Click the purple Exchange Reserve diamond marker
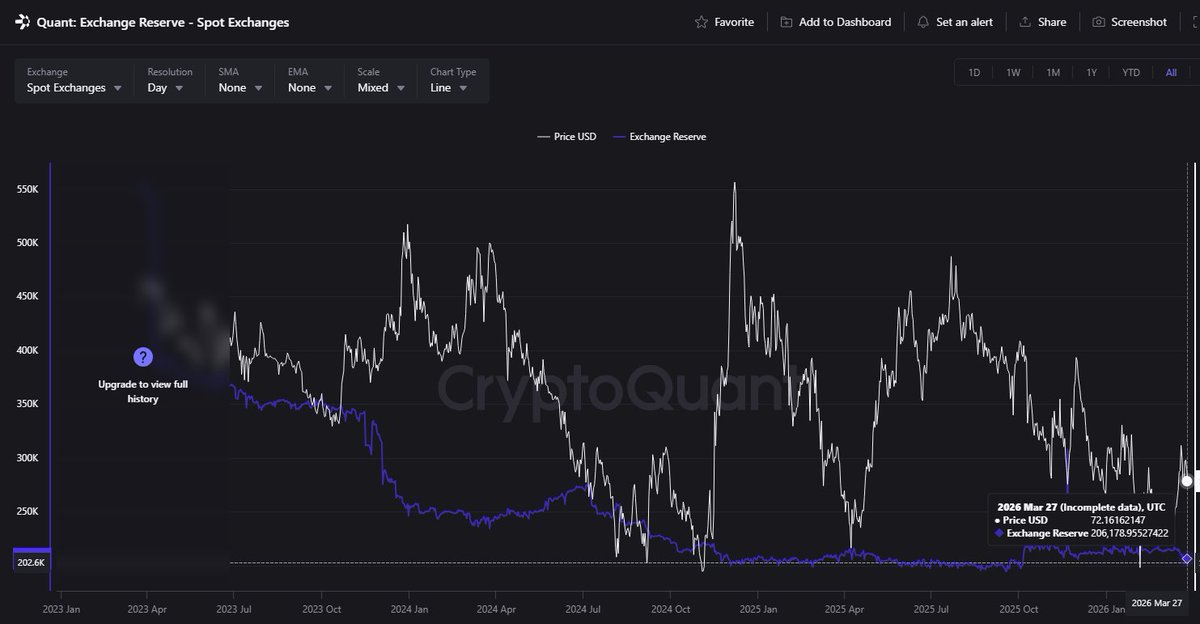Image resolution: width=1200 pixels, height=624 pixels. coord(1187,558)
